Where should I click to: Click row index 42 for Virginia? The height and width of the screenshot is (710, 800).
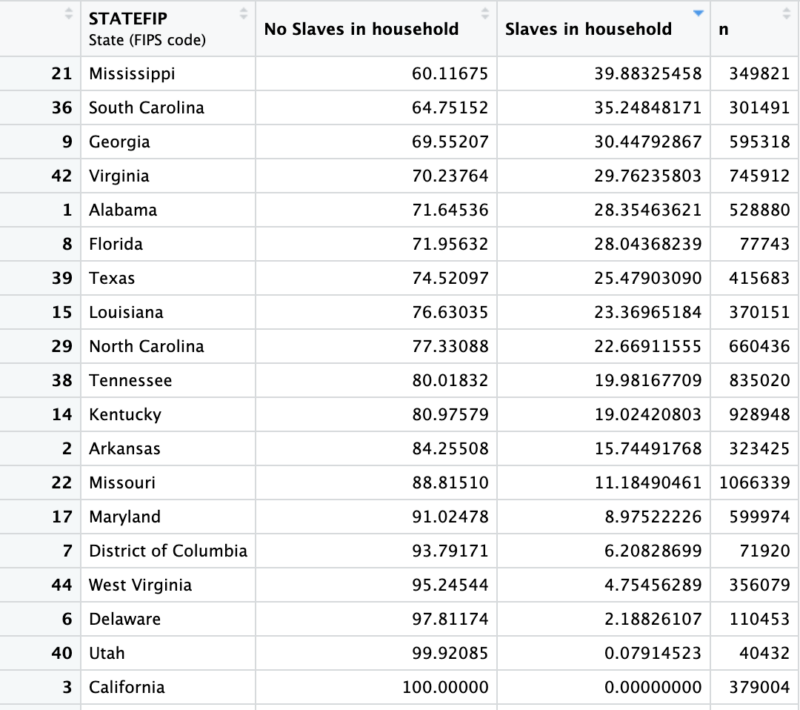62,176
